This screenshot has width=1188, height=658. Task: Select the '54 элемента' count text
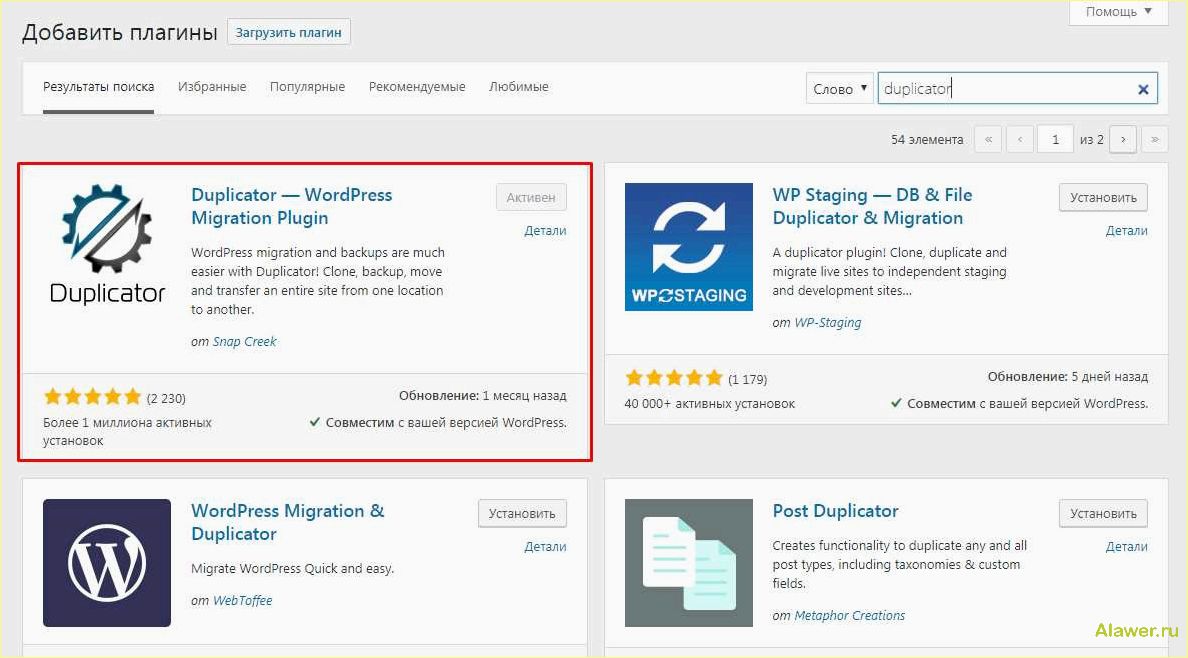927,139
